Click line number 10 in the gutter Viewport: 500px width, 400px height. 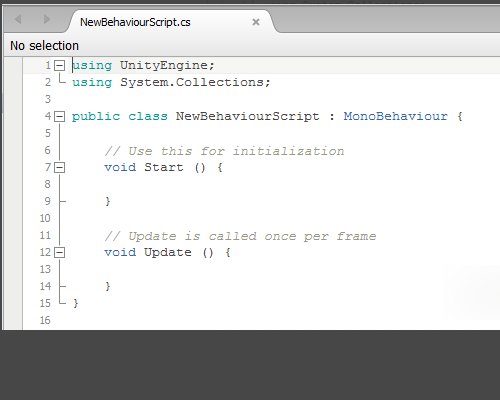tap(45, 218)
